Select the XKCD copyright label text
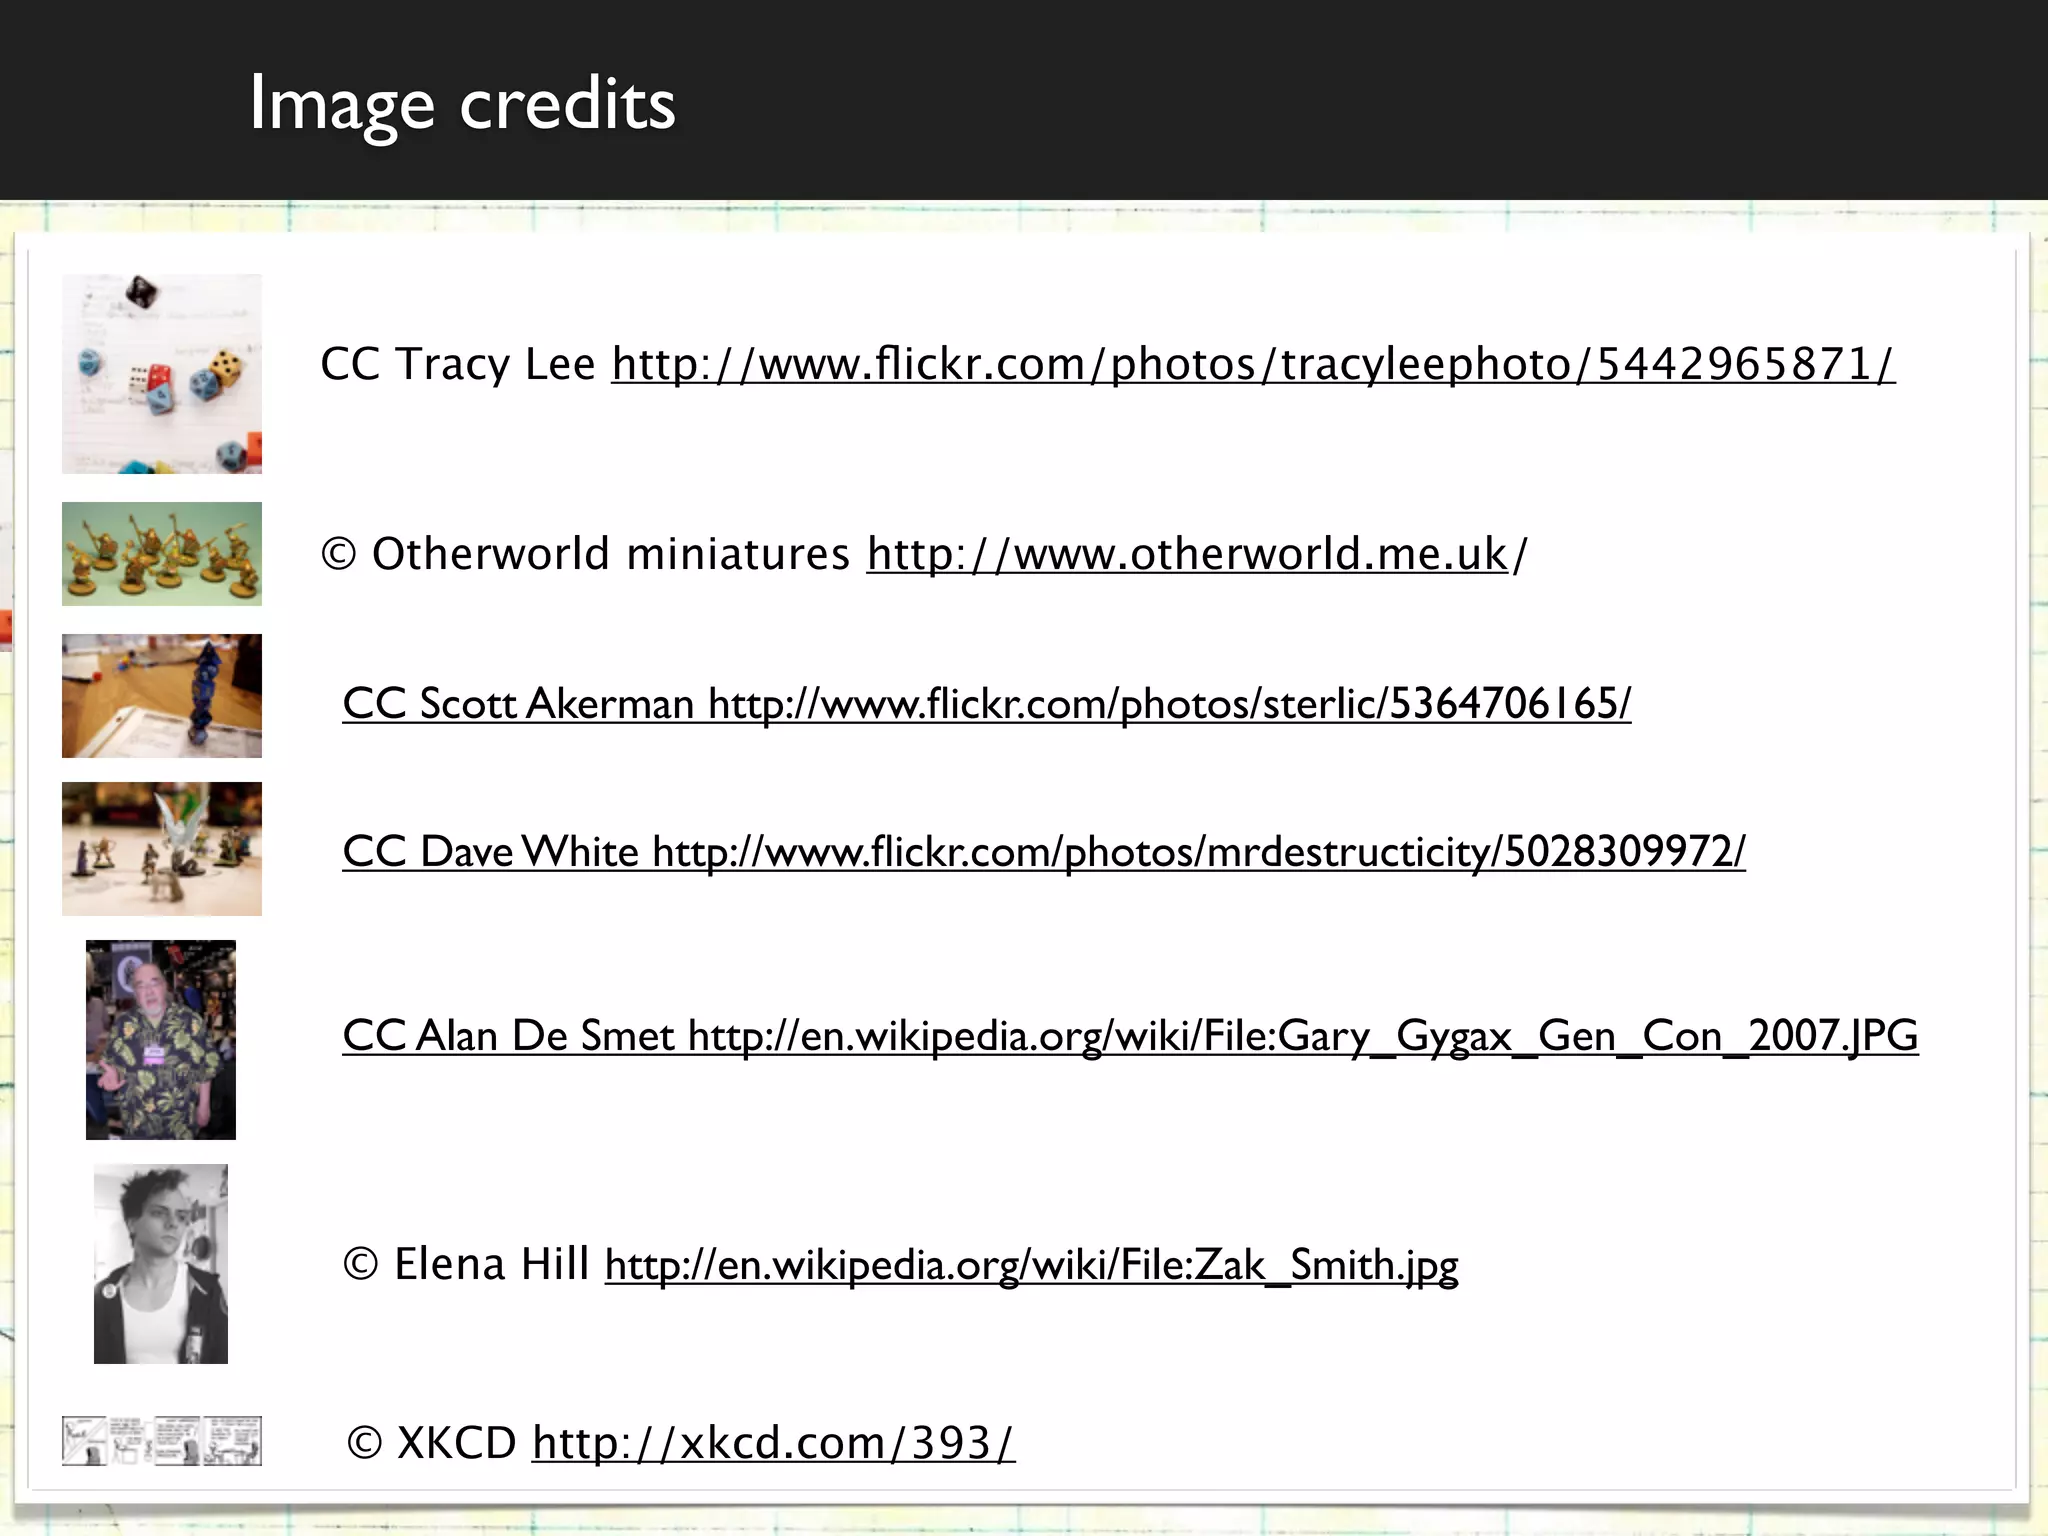This screenshot has height=1536, width=2048. coord(432,1443)
